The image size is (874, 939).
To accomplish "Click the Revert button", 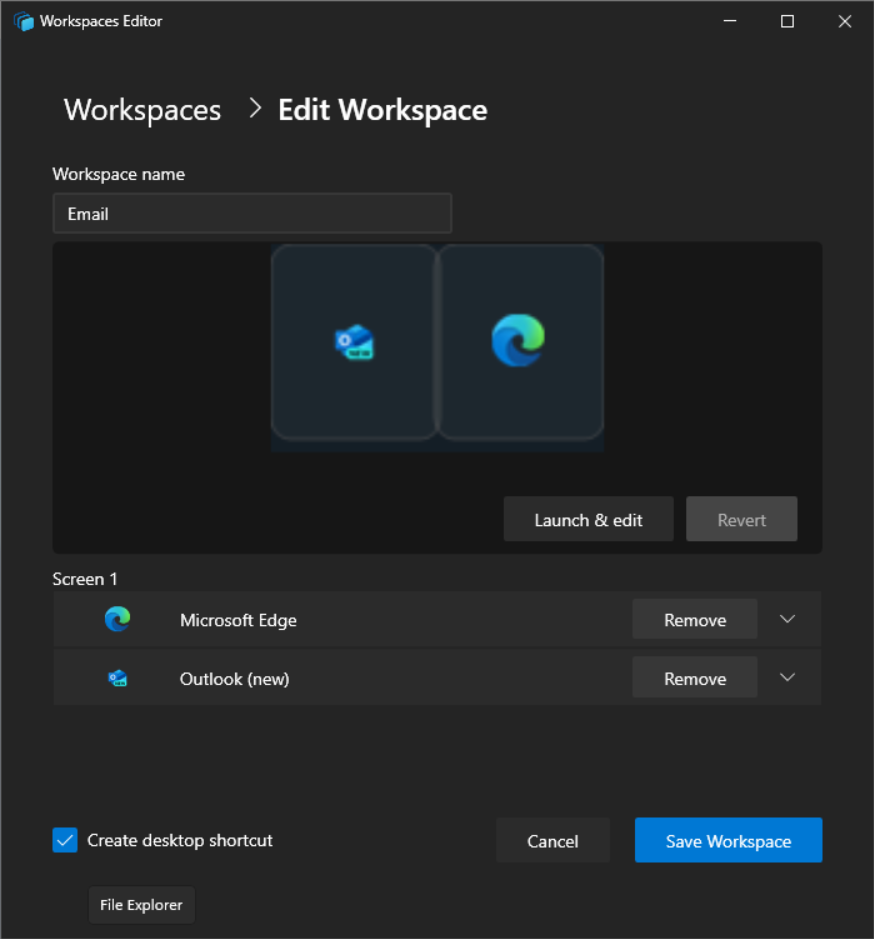I will 742,519.
